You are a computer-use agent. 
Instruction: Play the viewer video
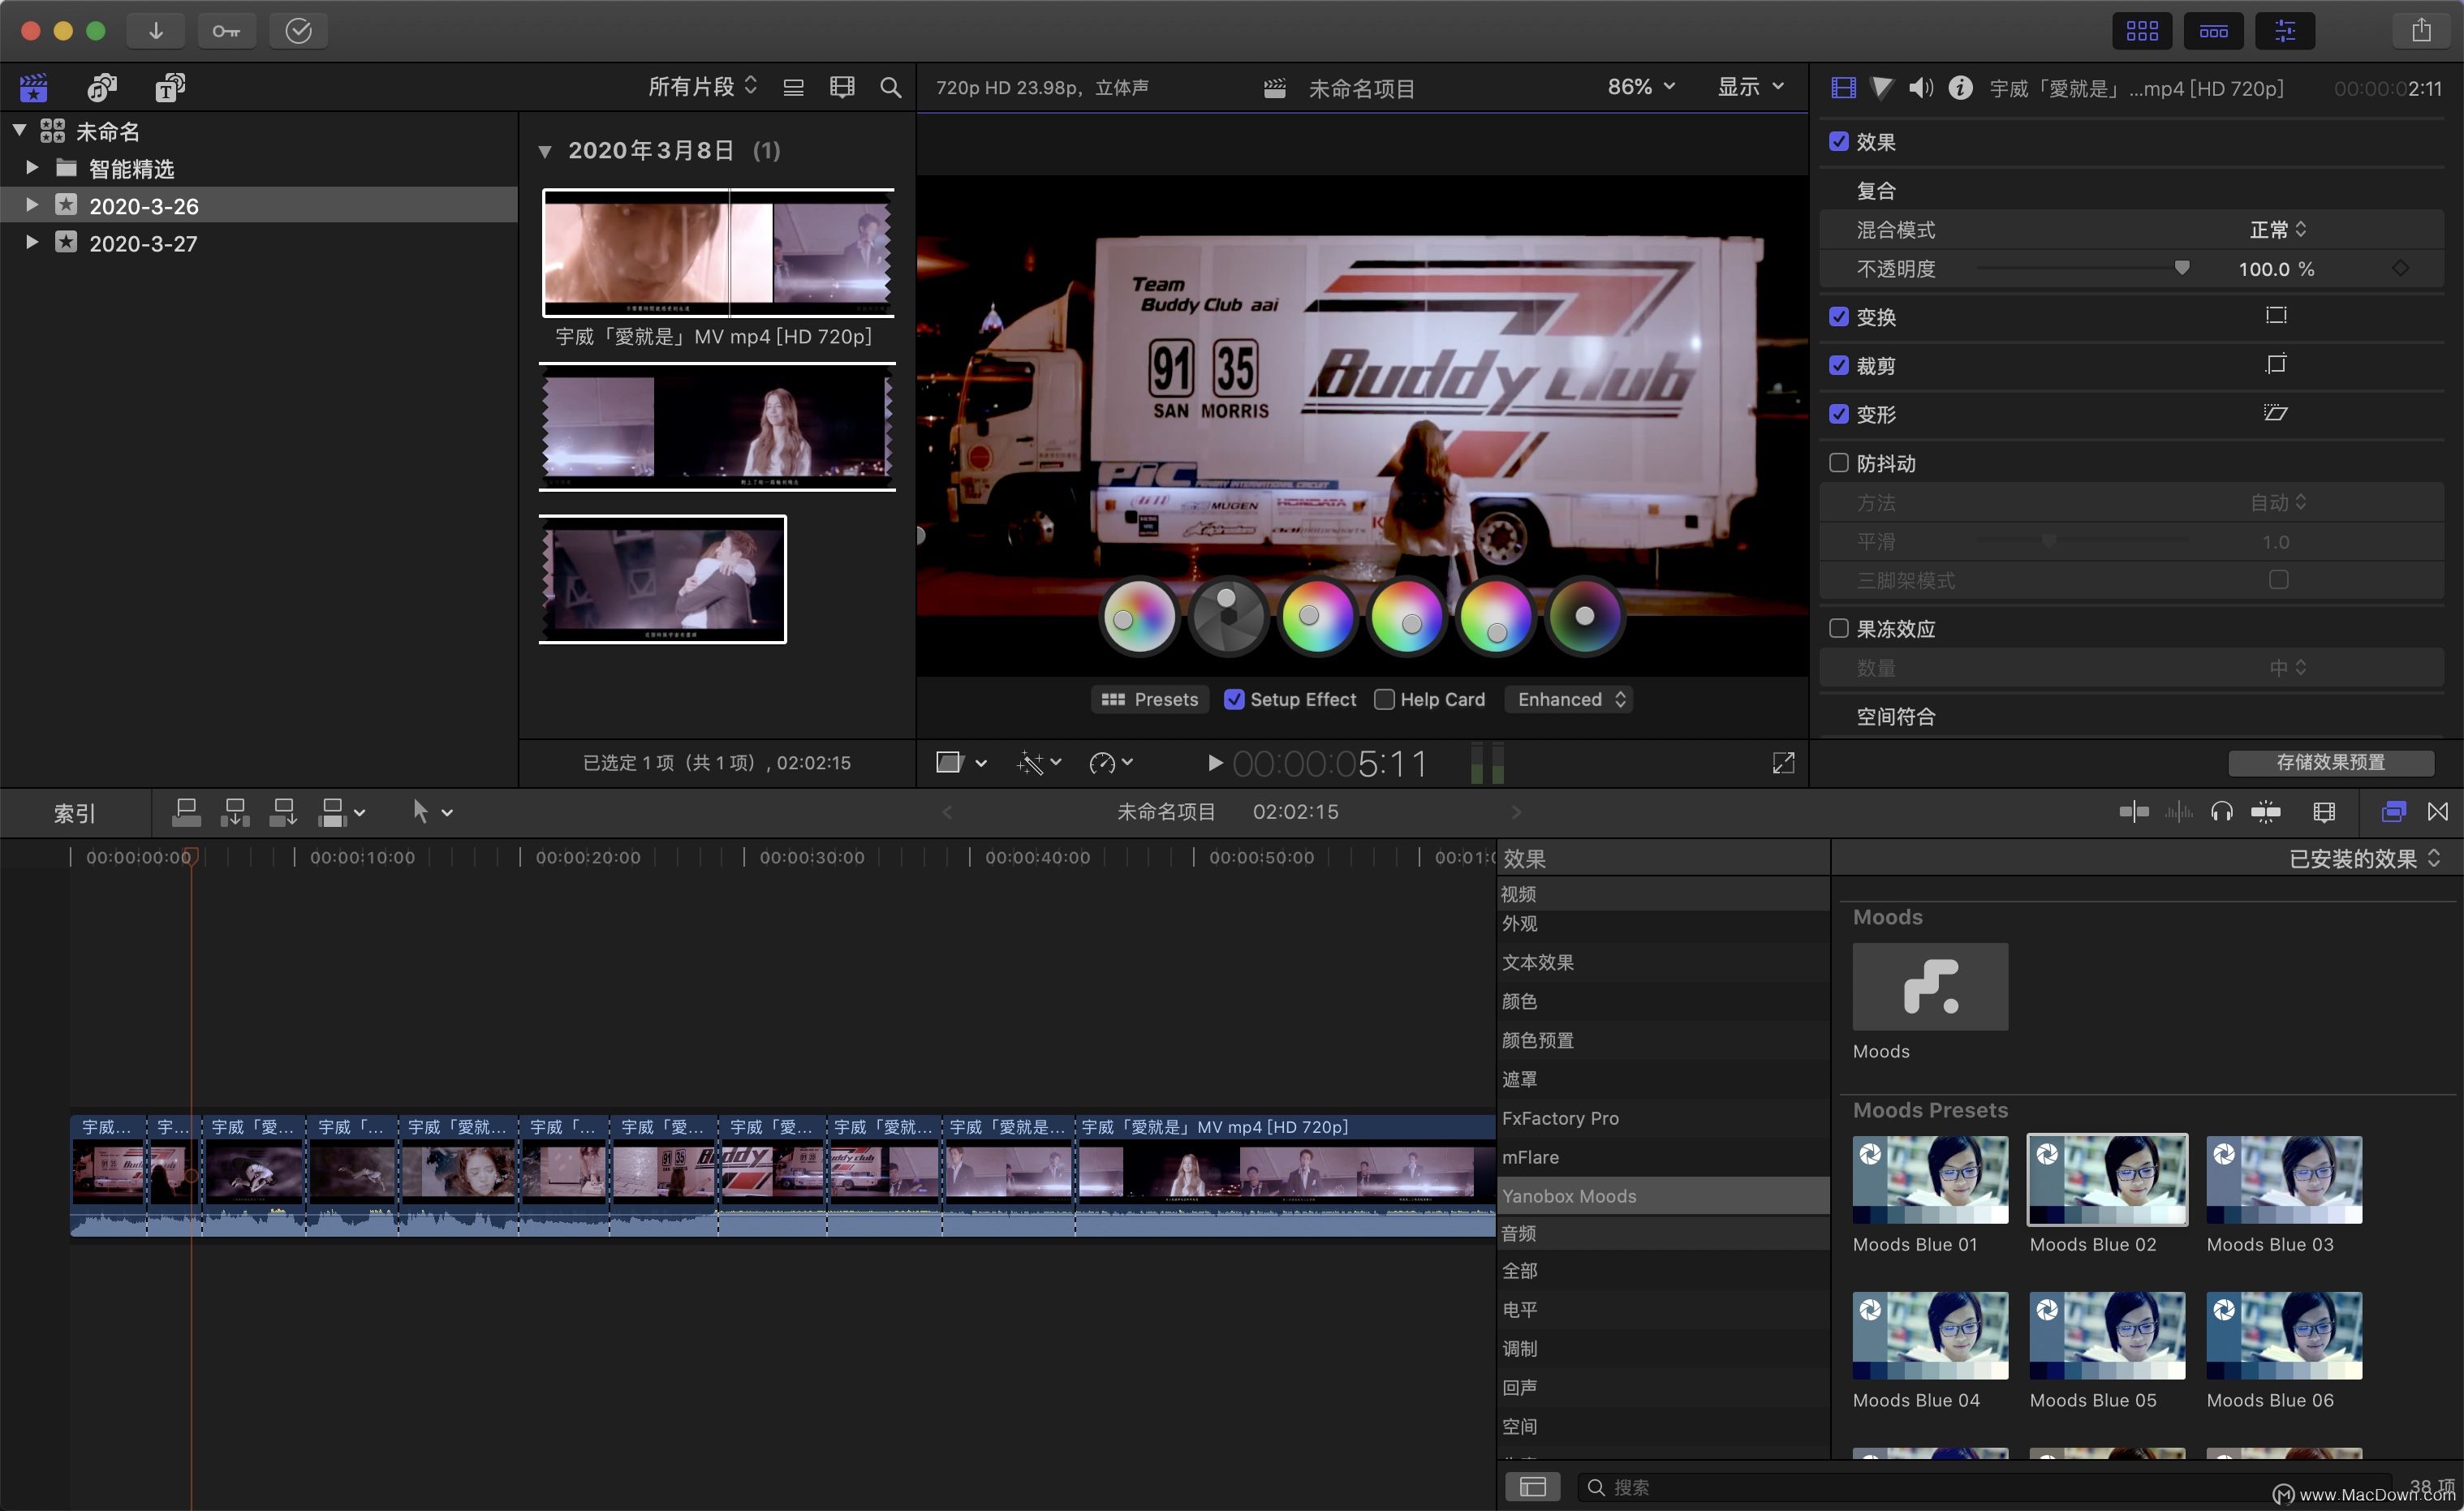(x=1214, y=763)
